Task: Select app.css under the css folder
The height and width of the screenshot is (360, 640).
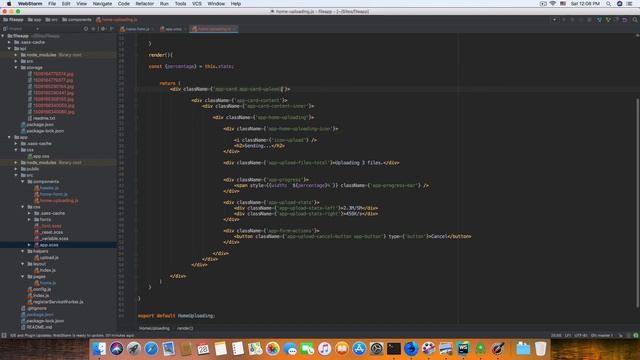Action: pos(38,156)
